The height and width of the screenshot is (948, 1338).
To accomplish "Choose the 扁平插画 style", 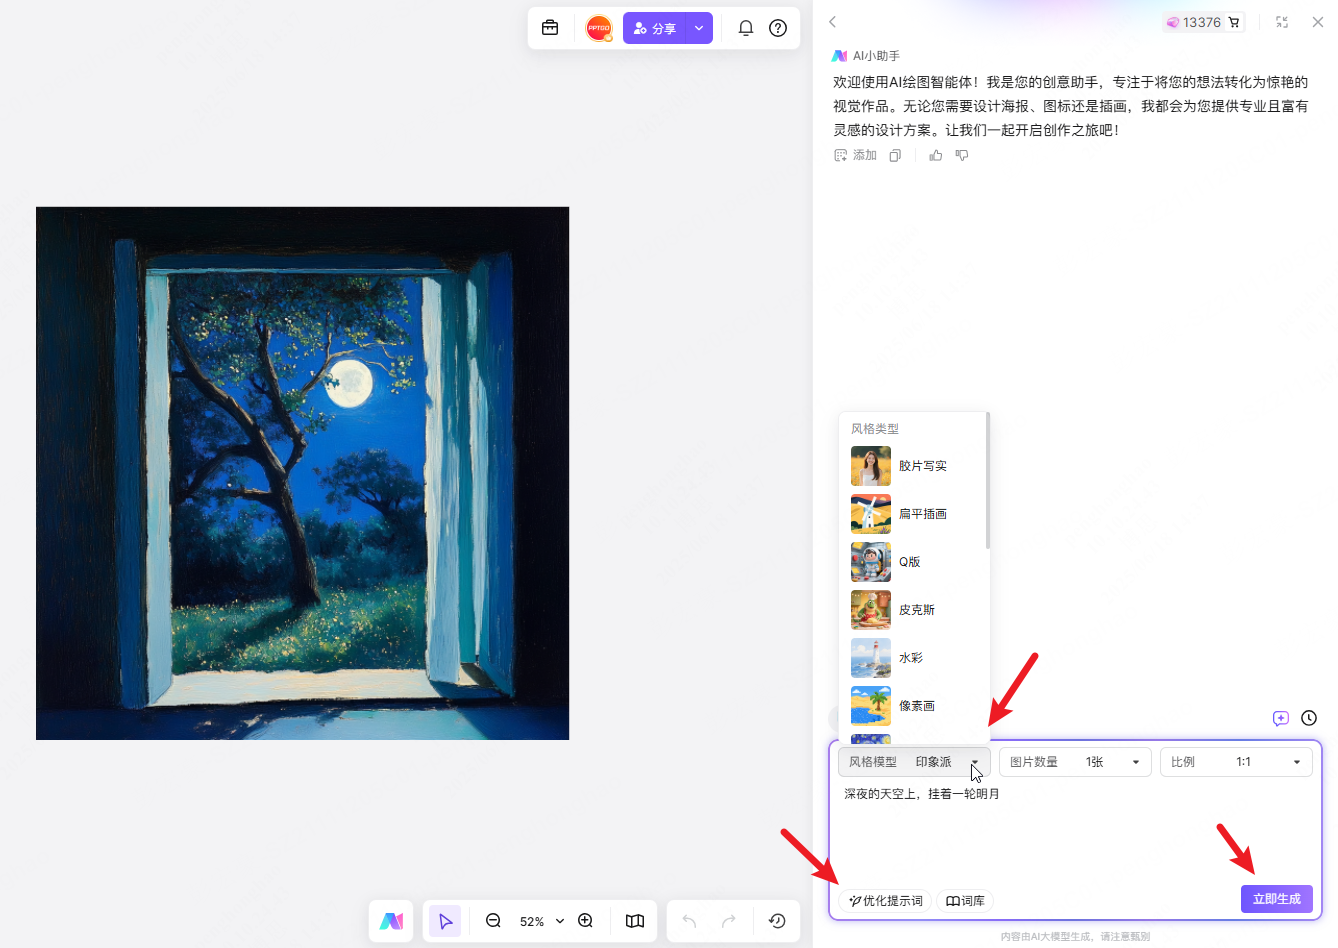I will (x=912, y=514).
